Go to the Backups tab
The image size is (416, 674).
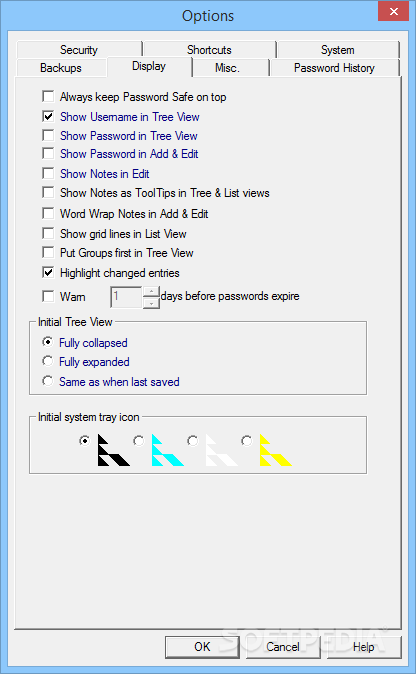coord(61,68)
